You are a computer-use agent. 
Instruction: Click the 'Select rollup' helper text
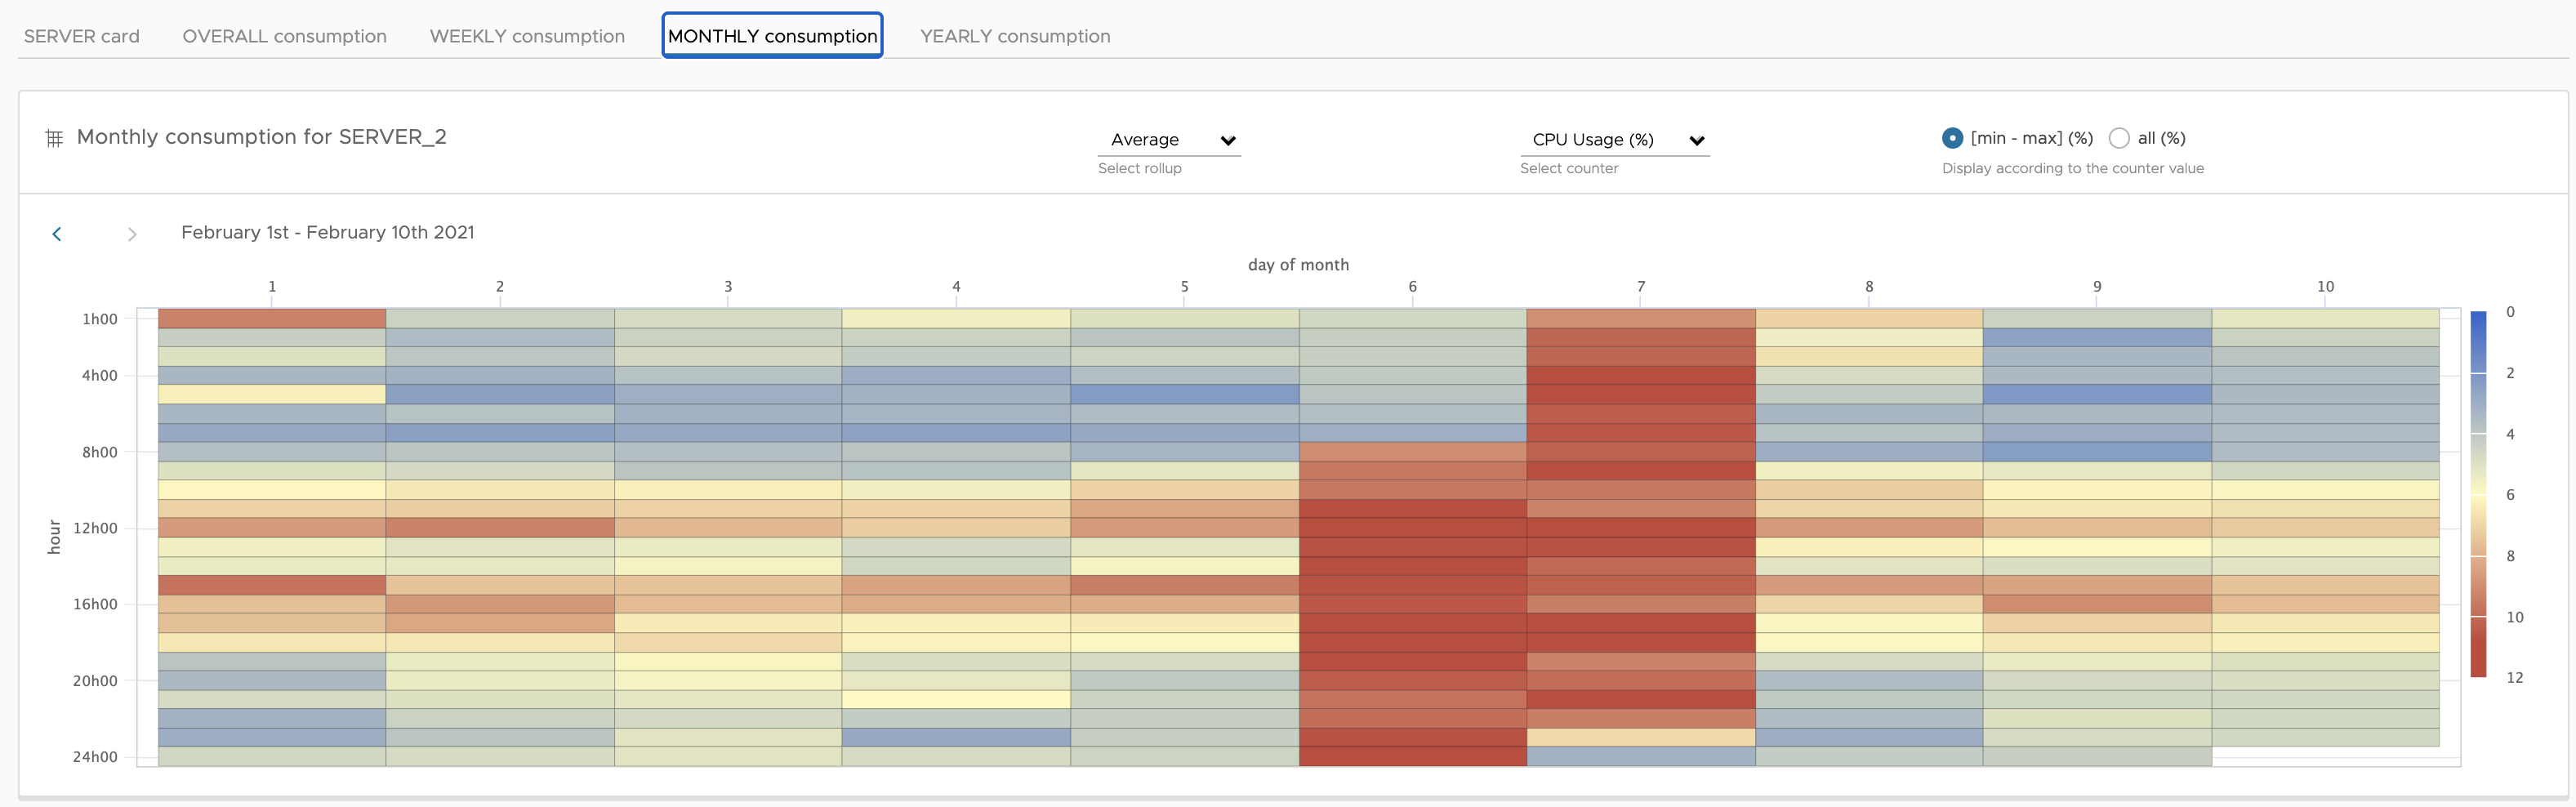(1140, 168)
